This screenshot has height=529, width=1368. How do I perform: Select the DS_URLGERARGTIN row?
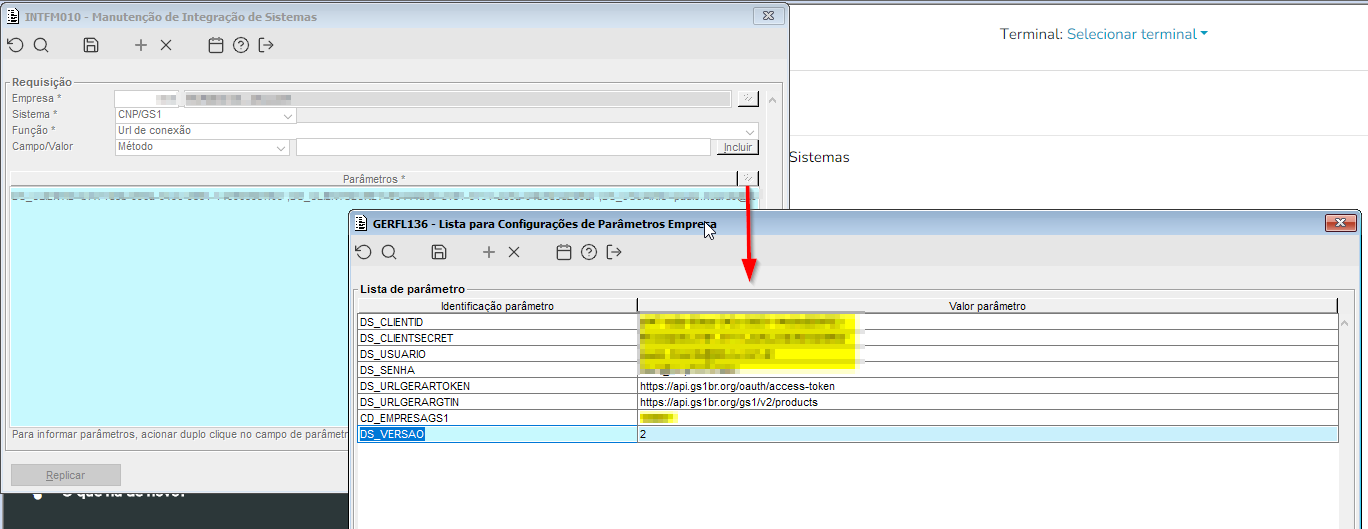coord(848,402)
